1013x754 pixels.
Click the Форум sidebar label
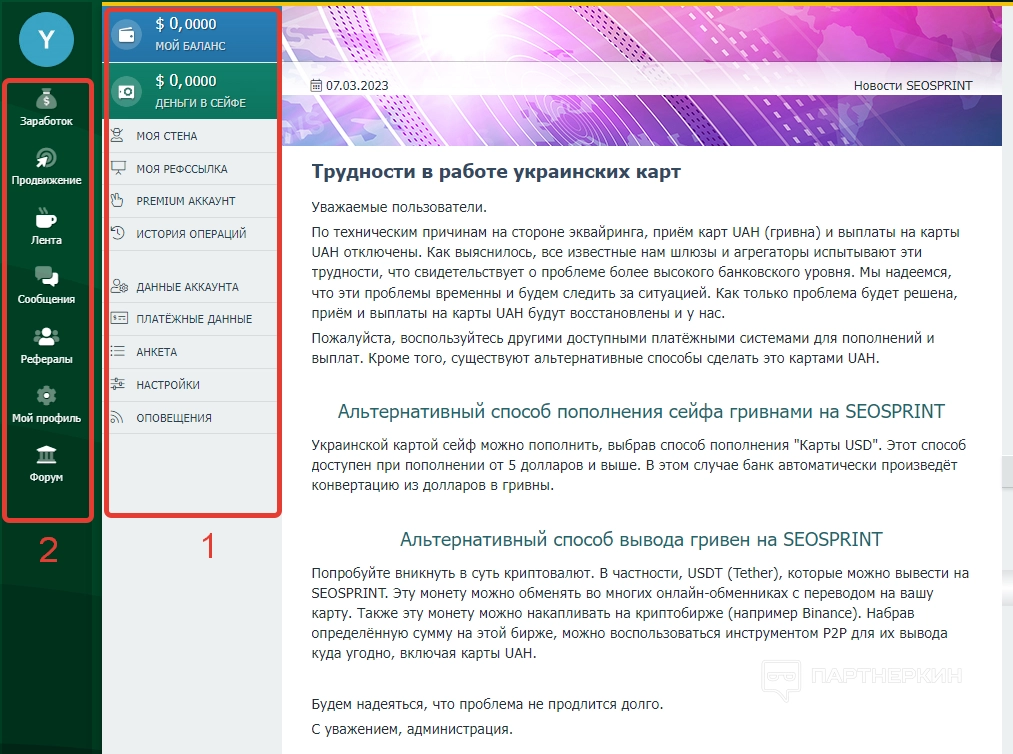[x=47, y=477]
